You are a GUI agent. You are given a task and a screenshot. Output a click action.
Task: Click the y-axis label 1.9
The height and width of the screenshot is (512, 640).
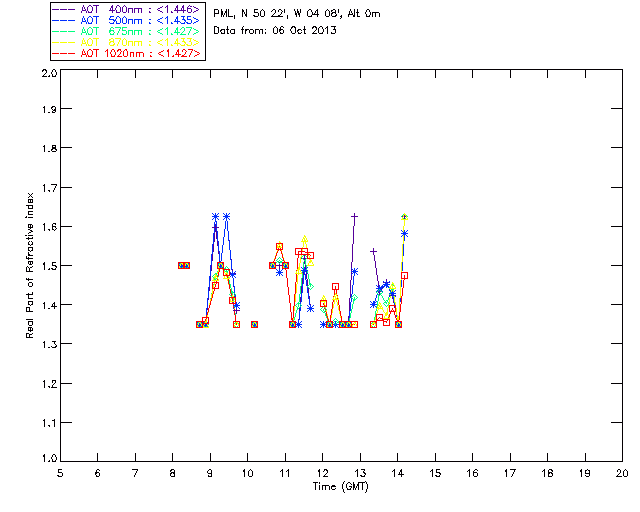point(49,109)
